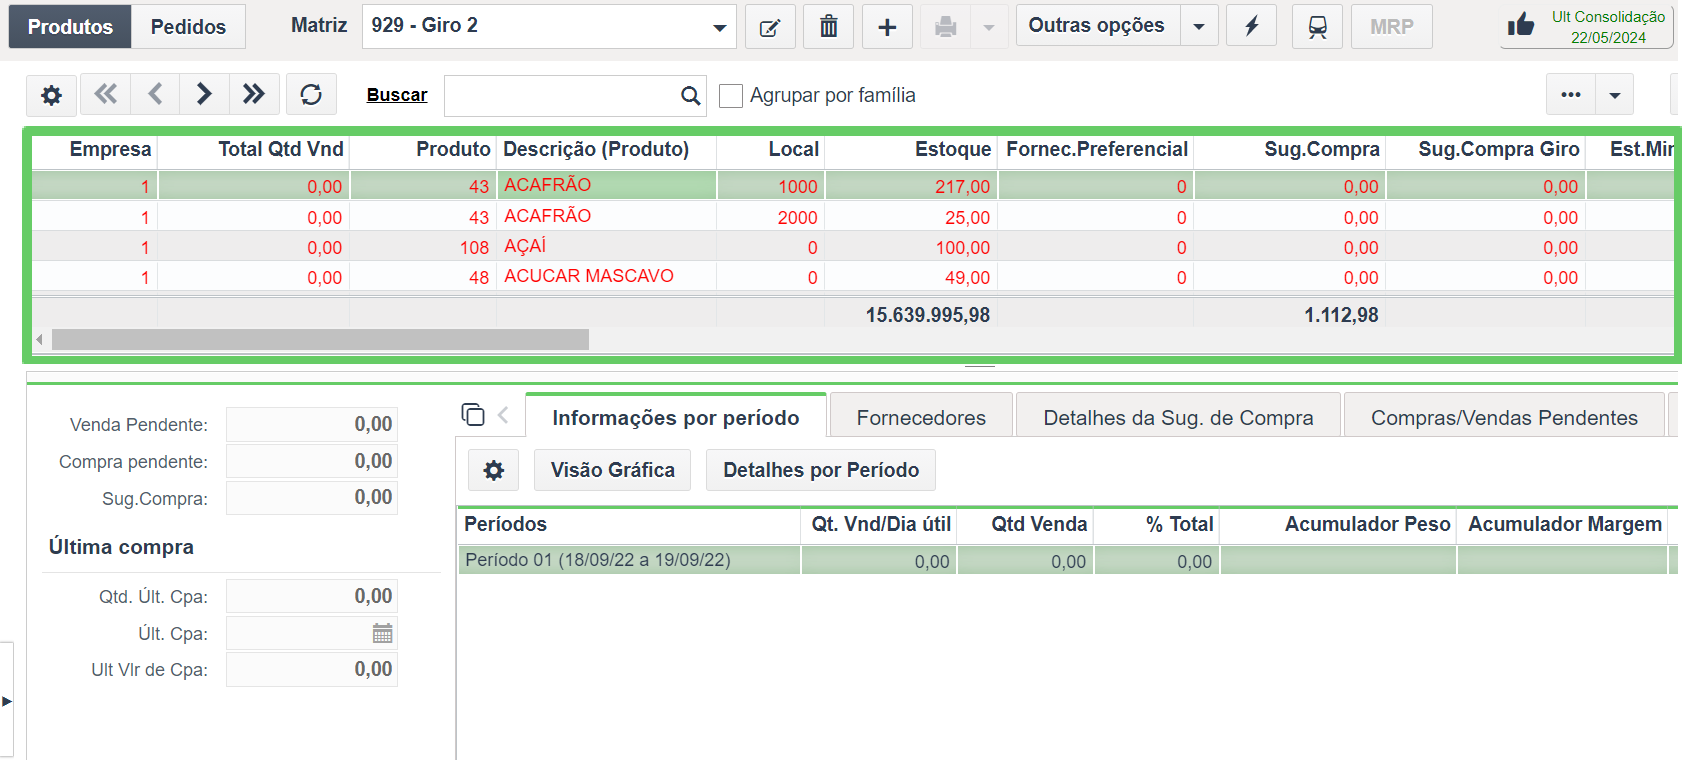This screenshot has width=1682, height=760.
Task: Click the MRP button
Action: point(1392,27)
